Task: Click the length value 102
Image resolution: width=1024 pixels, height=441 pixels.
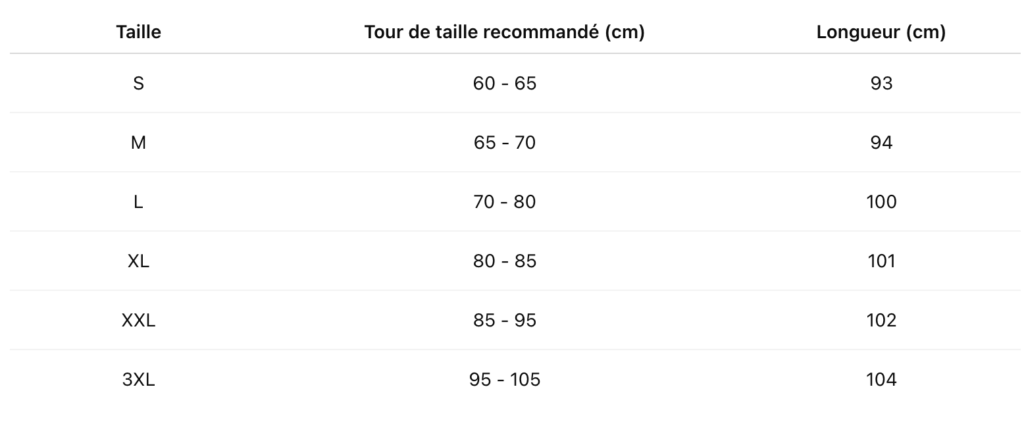Action: tap(881, 320)
